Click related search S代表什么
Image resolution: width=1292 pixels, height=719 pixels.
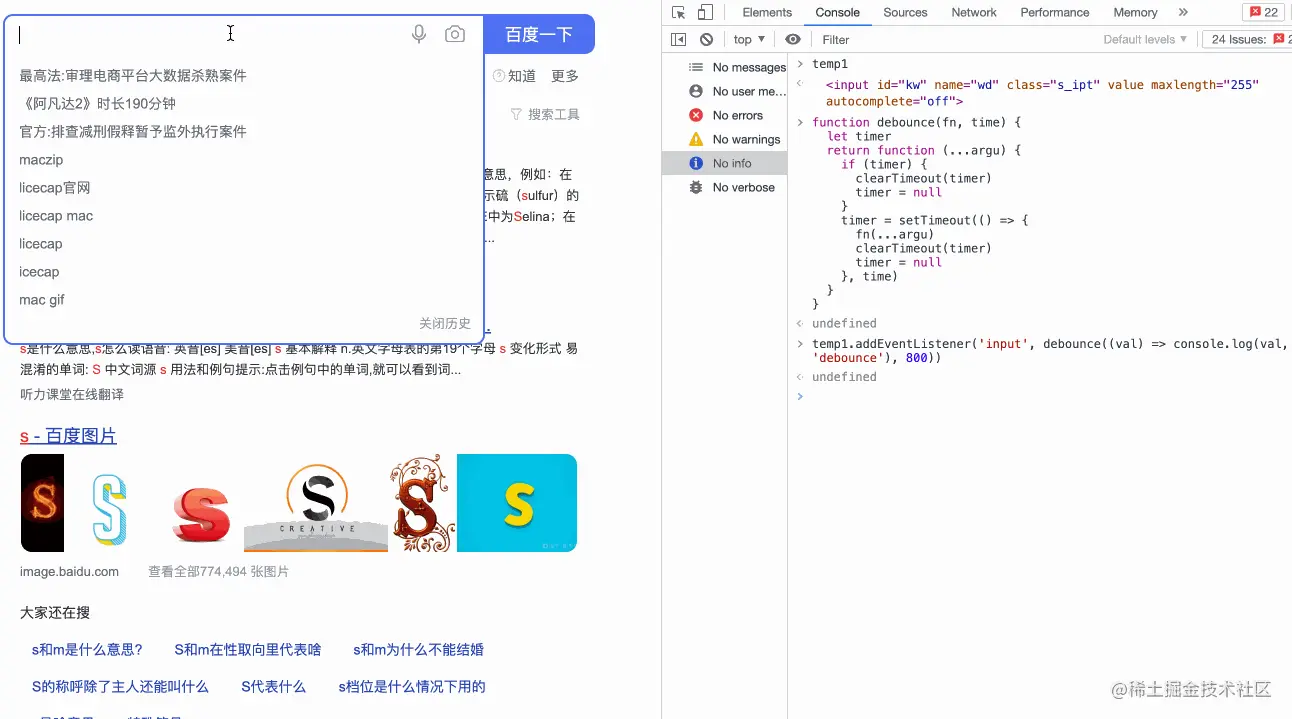tap(273, 687)
